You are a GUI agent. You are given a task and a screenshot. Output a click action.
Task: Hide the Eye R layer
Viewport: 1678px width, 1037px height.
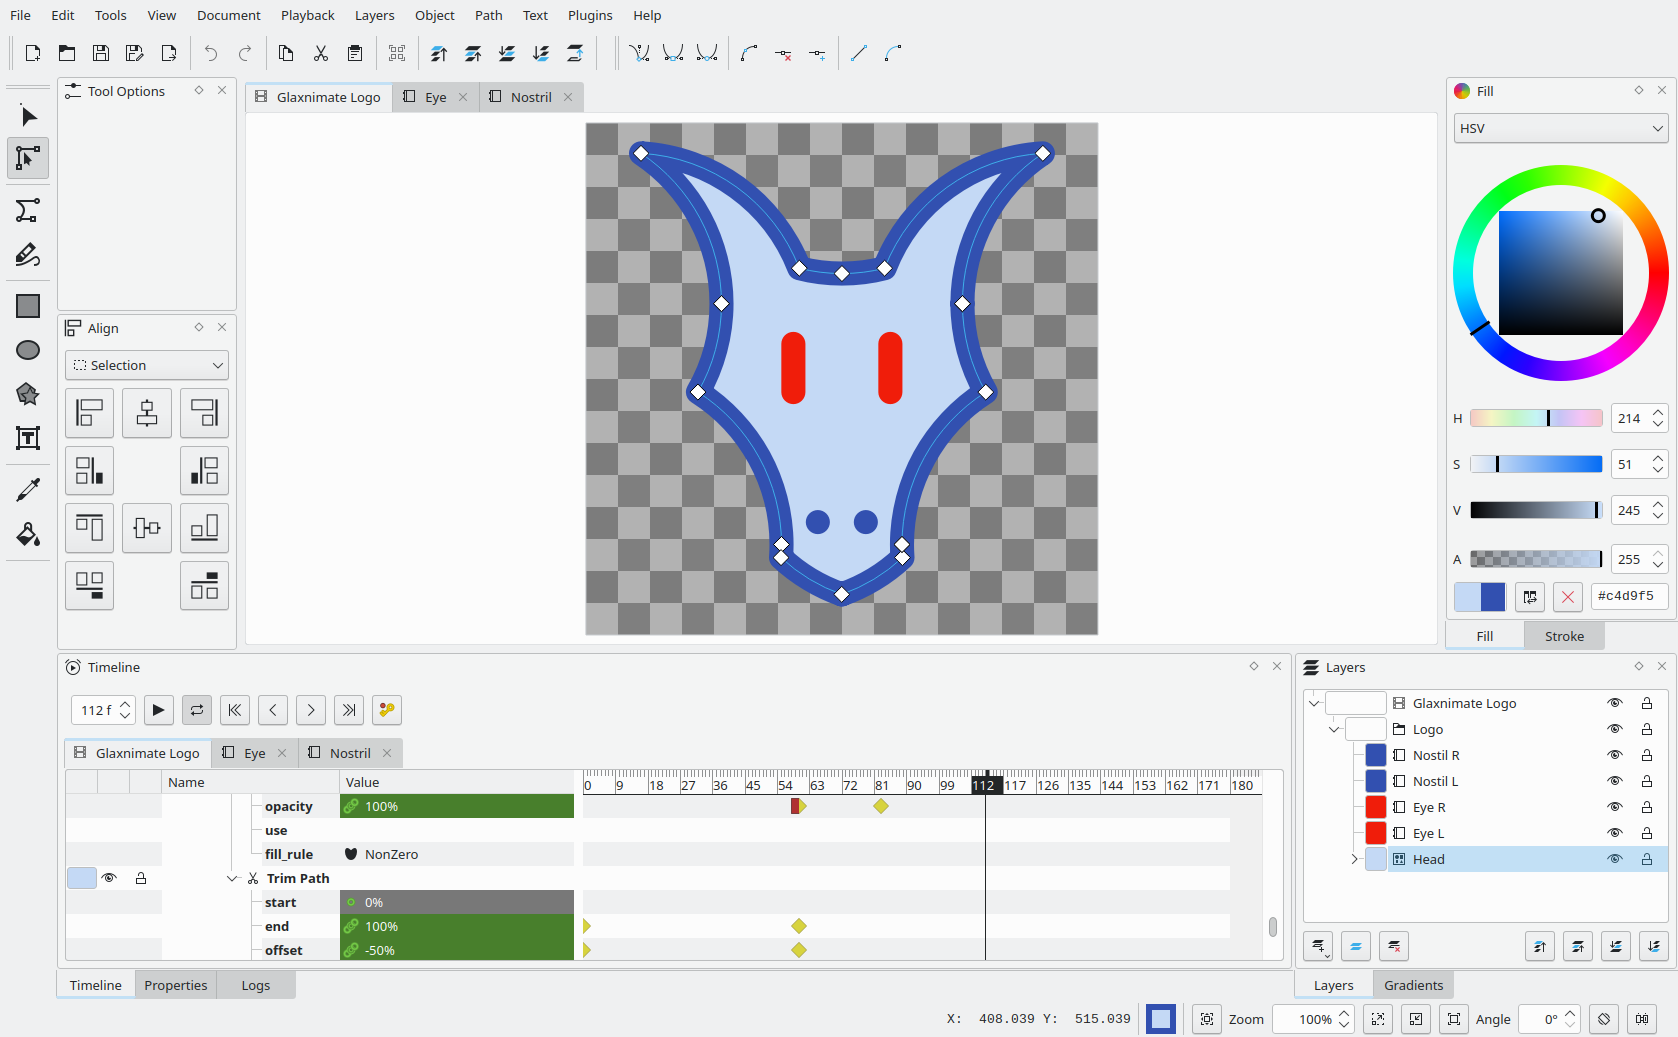click(1614, 807)
